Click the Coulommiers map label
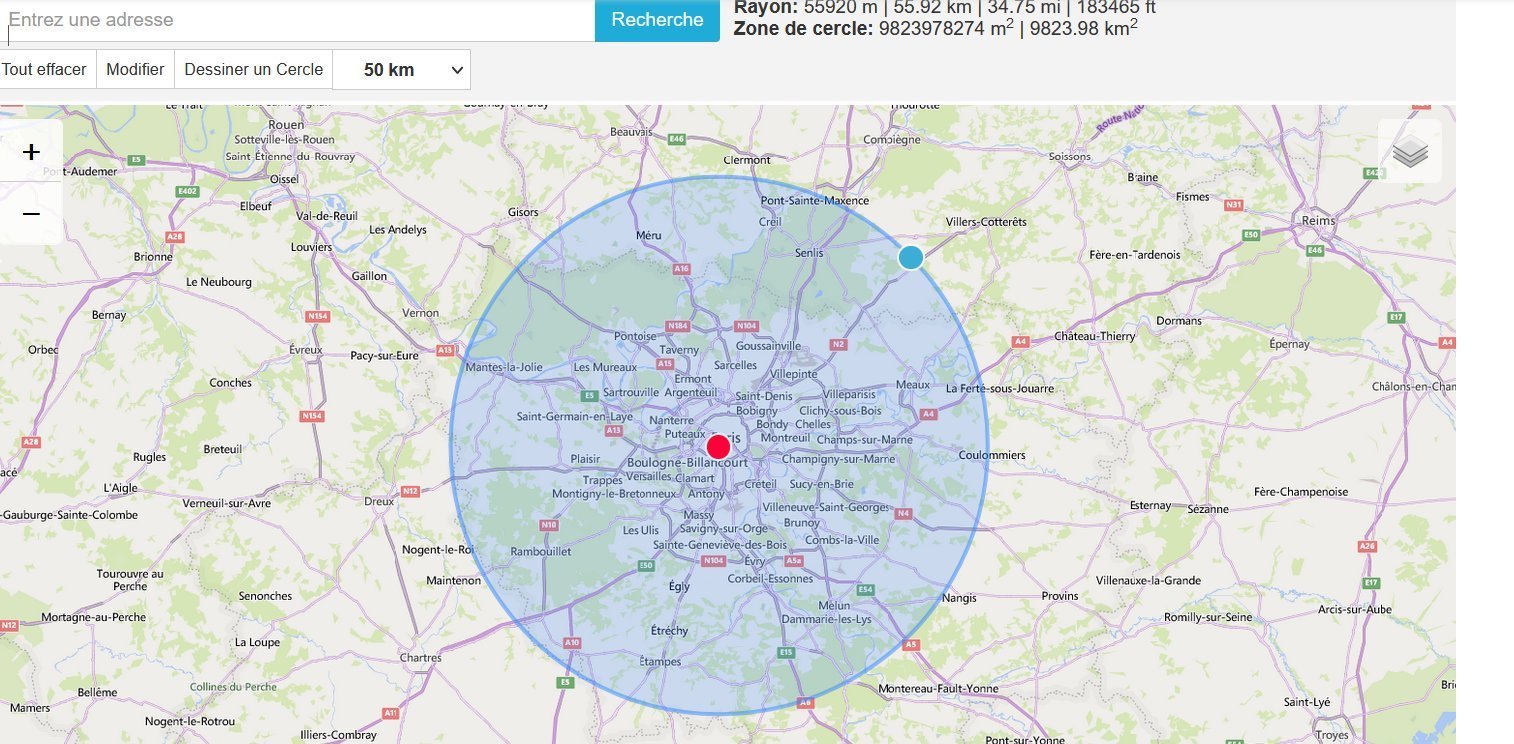This screenshot has height=744, width=1514. click(992, 455)
